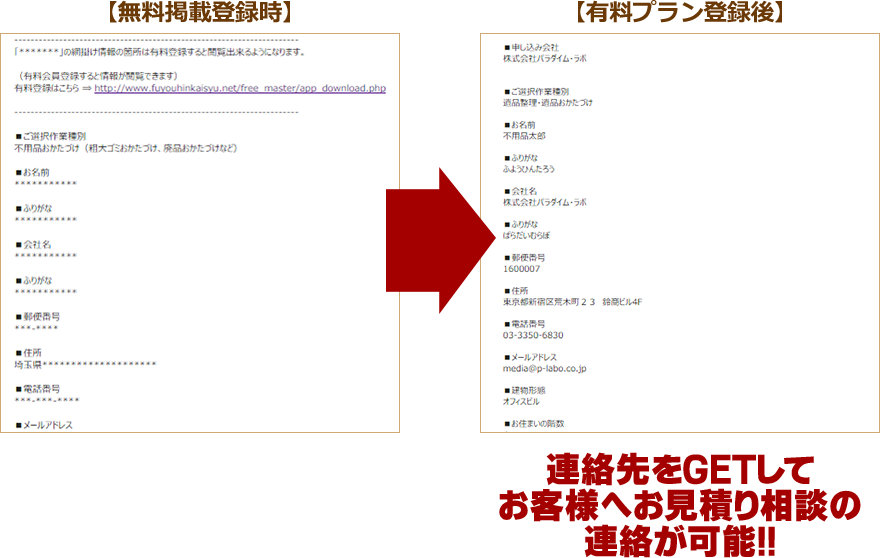Click ■メールアドレス label in paid plan panel
The width and height of the screenshot is (880, 558).
tap(530, 357)
